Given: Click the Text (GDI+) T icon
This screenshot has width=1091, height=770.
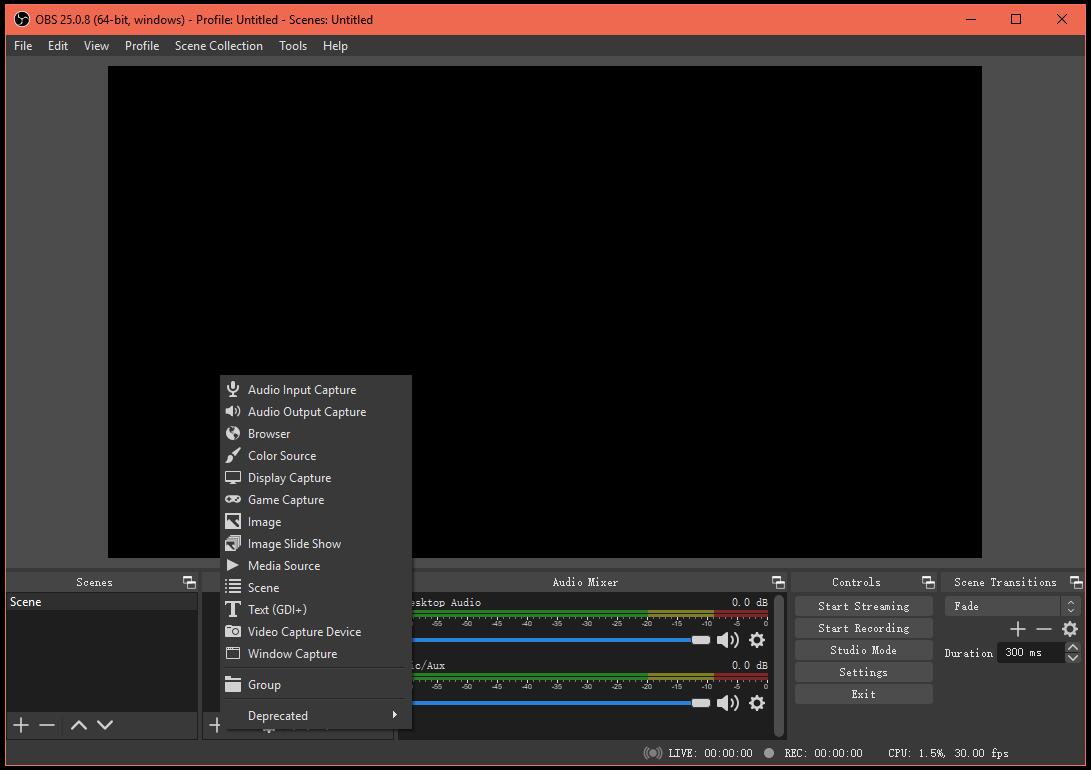Looking at the screenshot, I should tap(233, 609).
